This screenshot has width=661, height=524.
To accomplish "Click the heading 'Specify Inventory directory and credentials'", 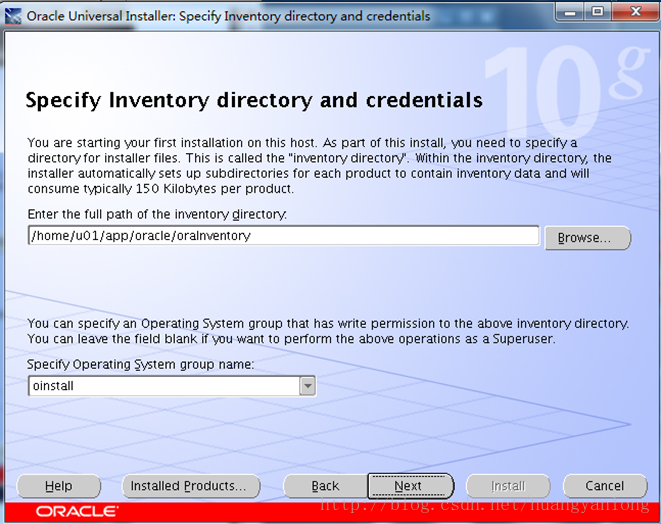I will [254, 100].
